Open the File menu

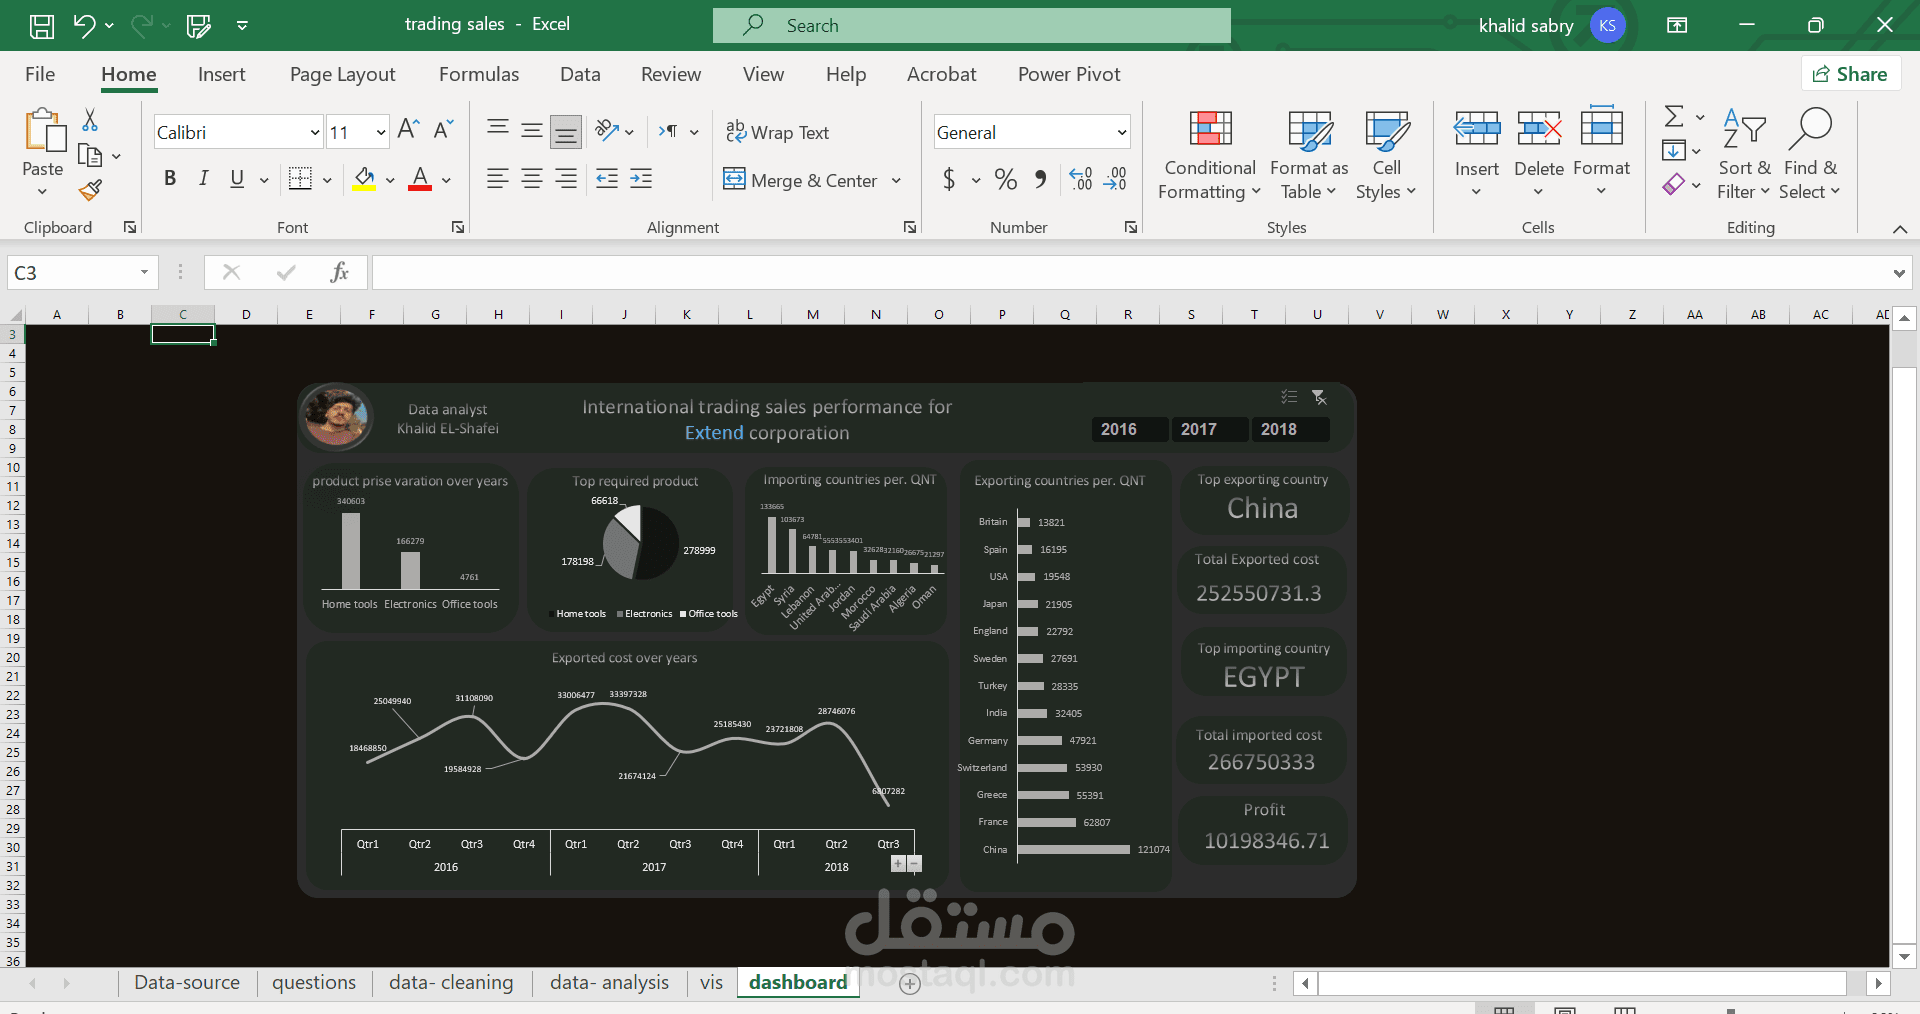(x=40, y=74)
